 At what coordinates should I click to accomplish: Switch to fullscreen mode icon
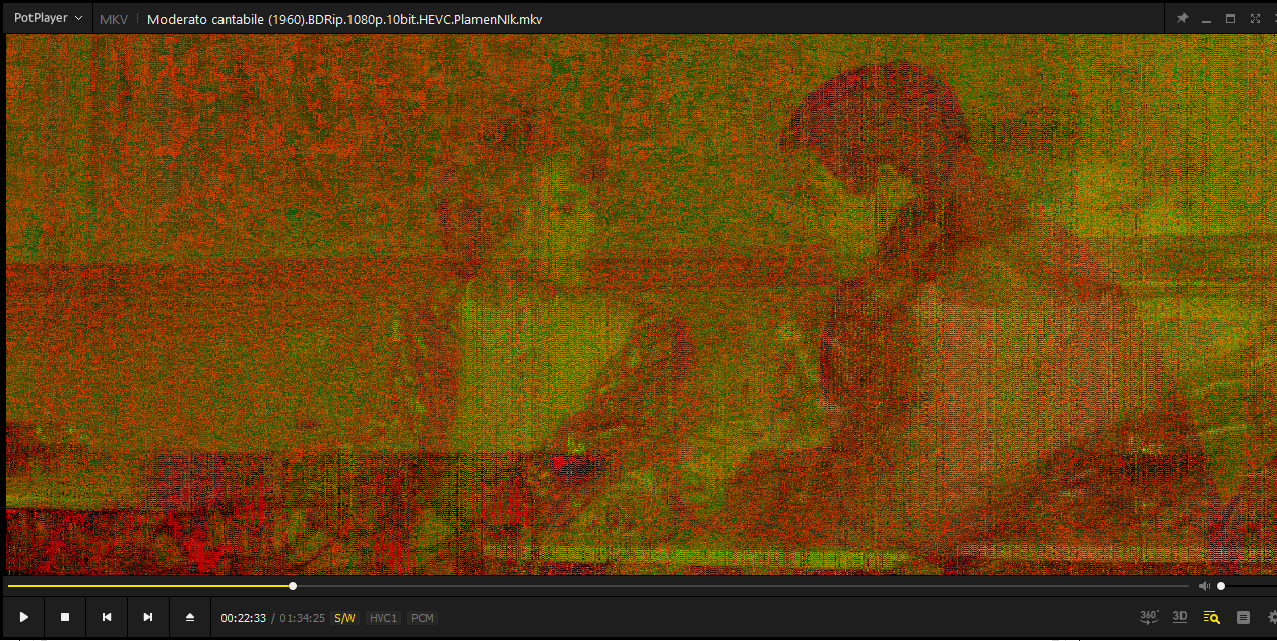(x=1255, y=18)
